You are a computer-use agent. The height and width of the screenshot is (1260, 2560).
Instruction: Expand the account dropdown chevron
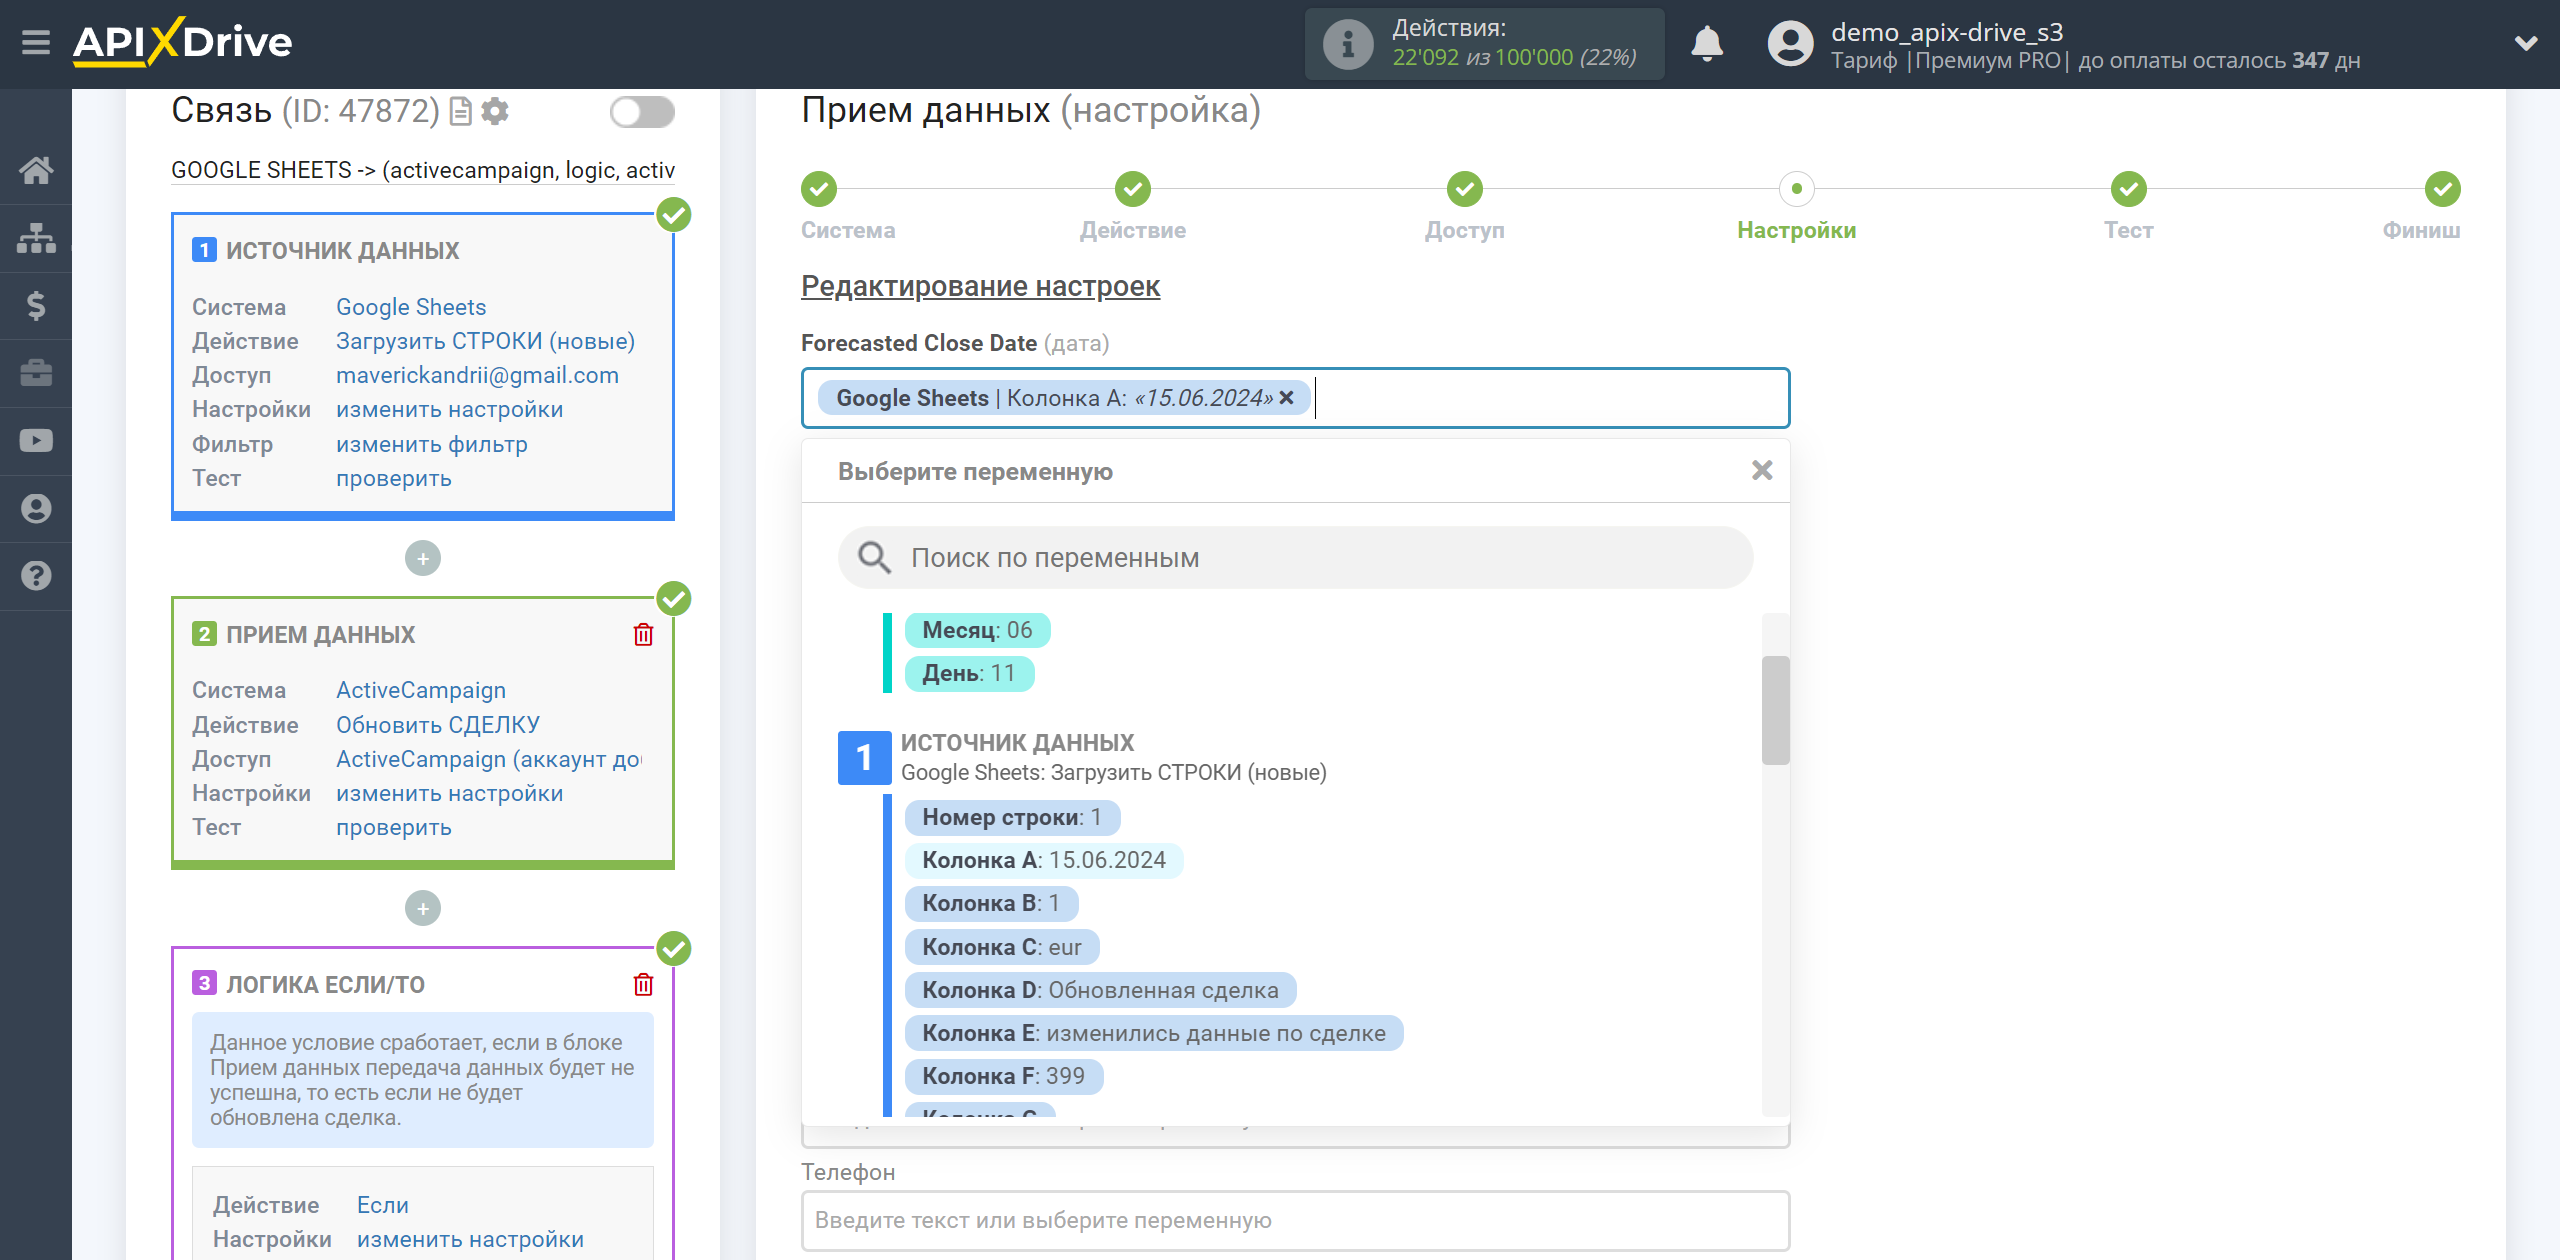pyautogui.click(x=2526, y=44)
